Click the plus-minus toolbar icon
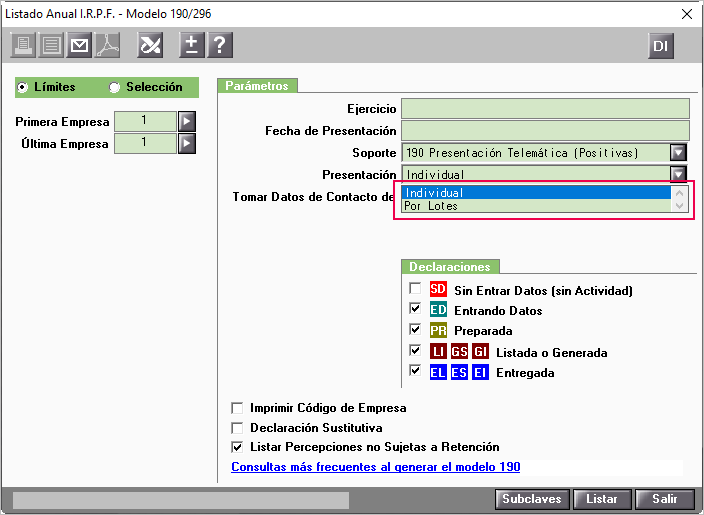This screenshot has height=515, width=704. pyautogui.click(x=192, y=45)
